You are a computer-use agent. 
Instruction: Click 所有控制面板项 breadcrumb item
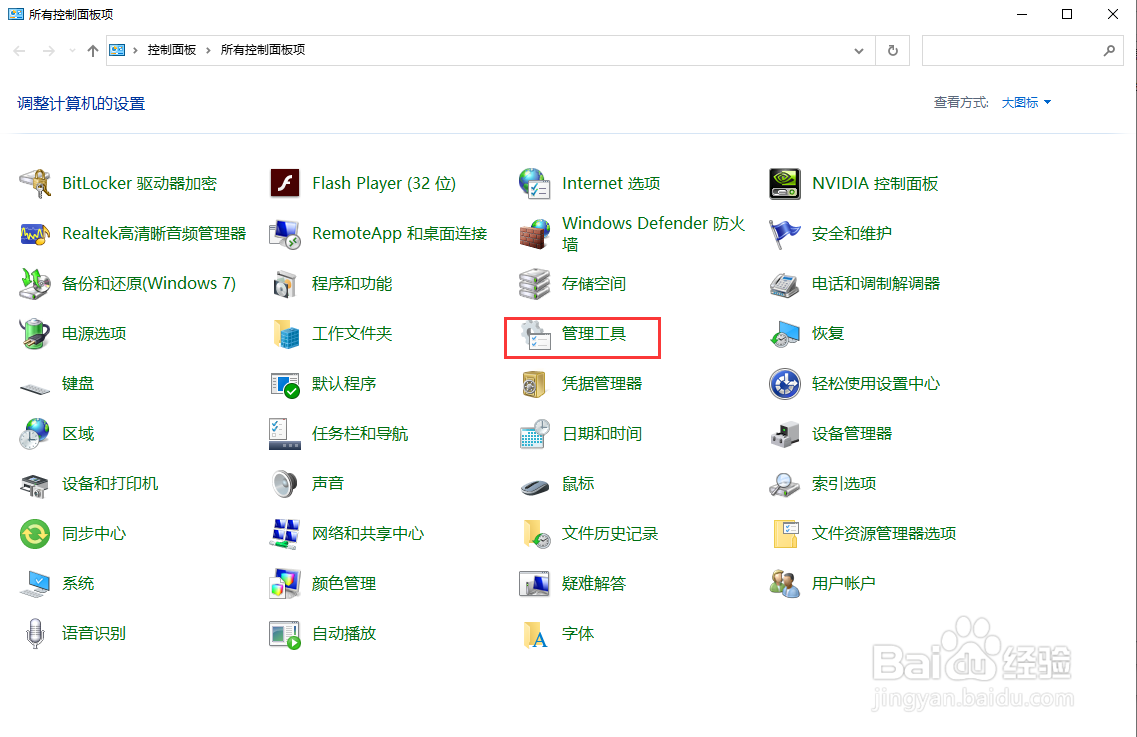pos(262,50)
